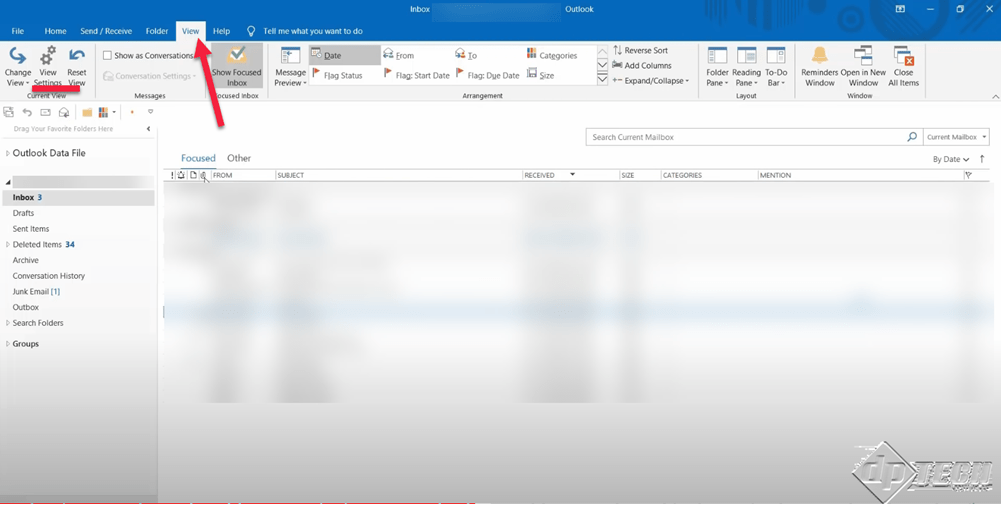
Task: Switch to the Send / Receive tab
Action: pyautogui.click(x=106, y=31)
